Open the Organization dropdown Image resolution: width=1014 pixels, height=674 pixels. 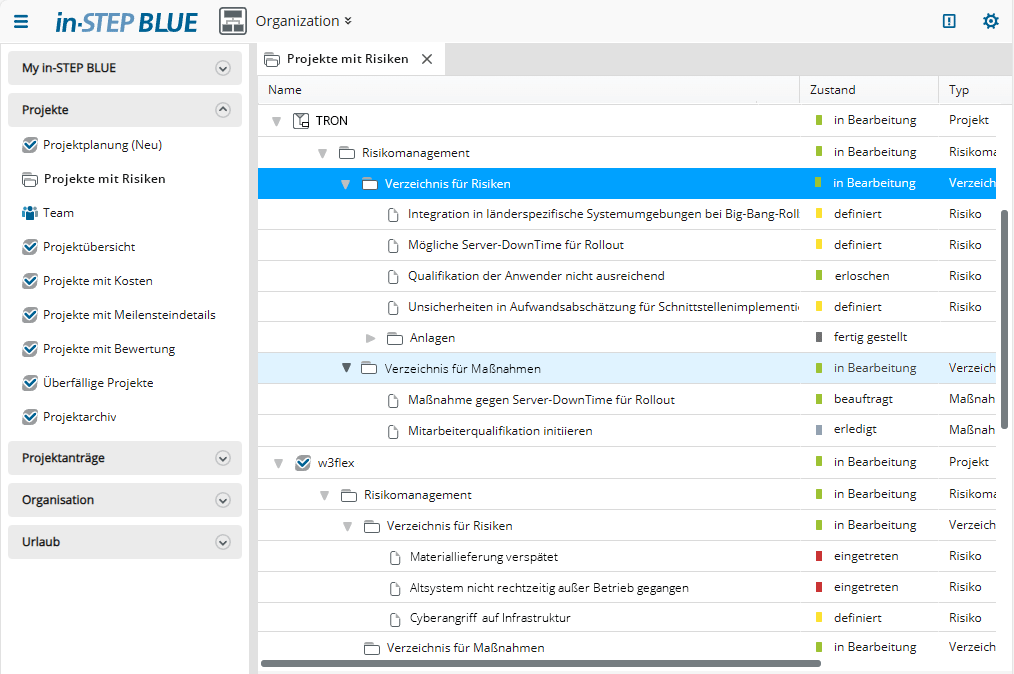304,21
